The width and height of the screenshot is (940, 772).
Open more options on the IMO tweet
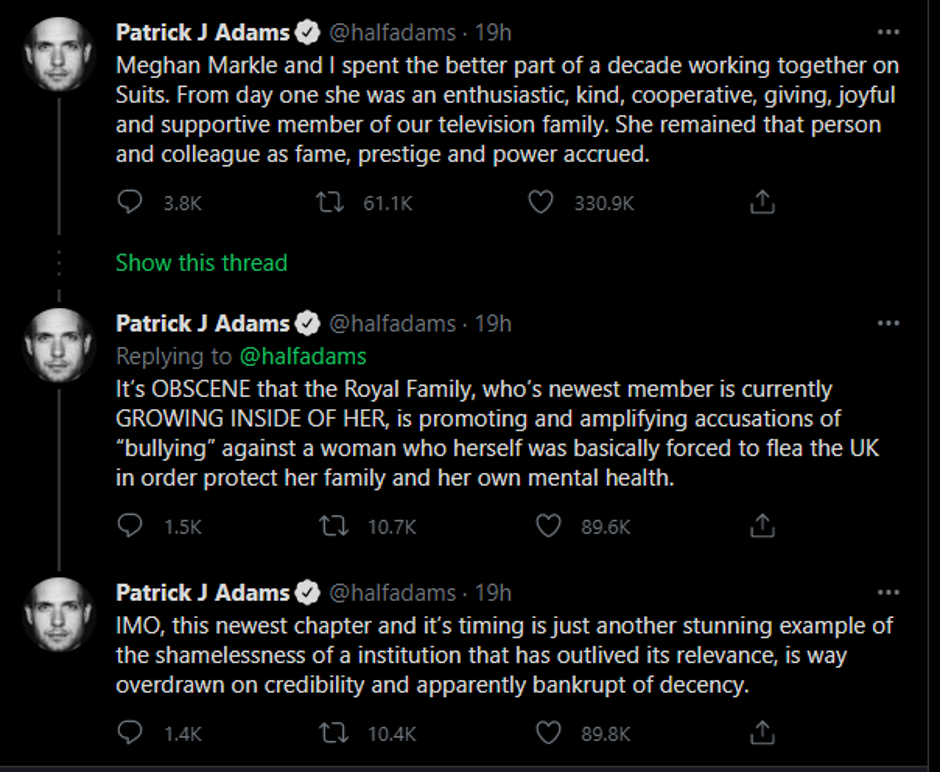[x=888, y=593]
